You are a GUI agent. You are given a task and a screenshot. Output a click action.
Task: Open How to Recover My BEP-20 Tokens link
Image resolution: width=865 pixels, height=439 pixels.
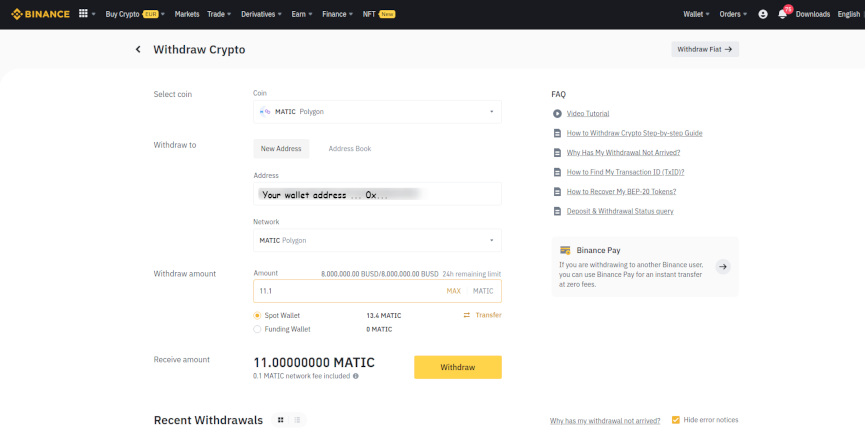[x=621, y=191]
